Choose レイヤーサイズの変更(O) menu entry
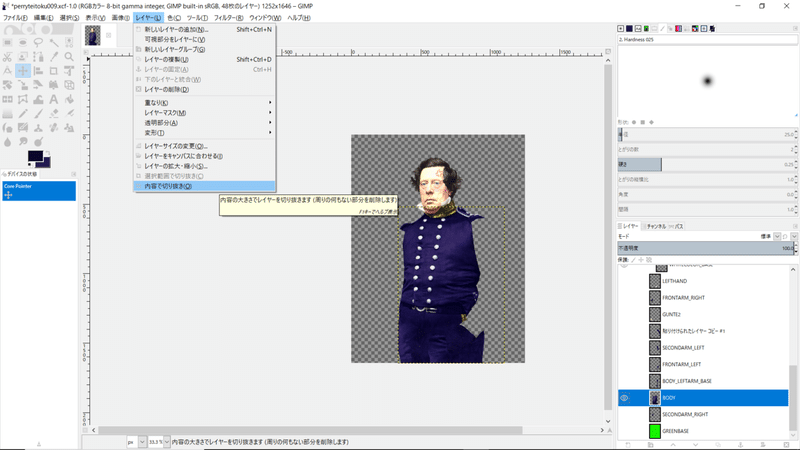This screenshot has width=800, height=450. [204, 146]
